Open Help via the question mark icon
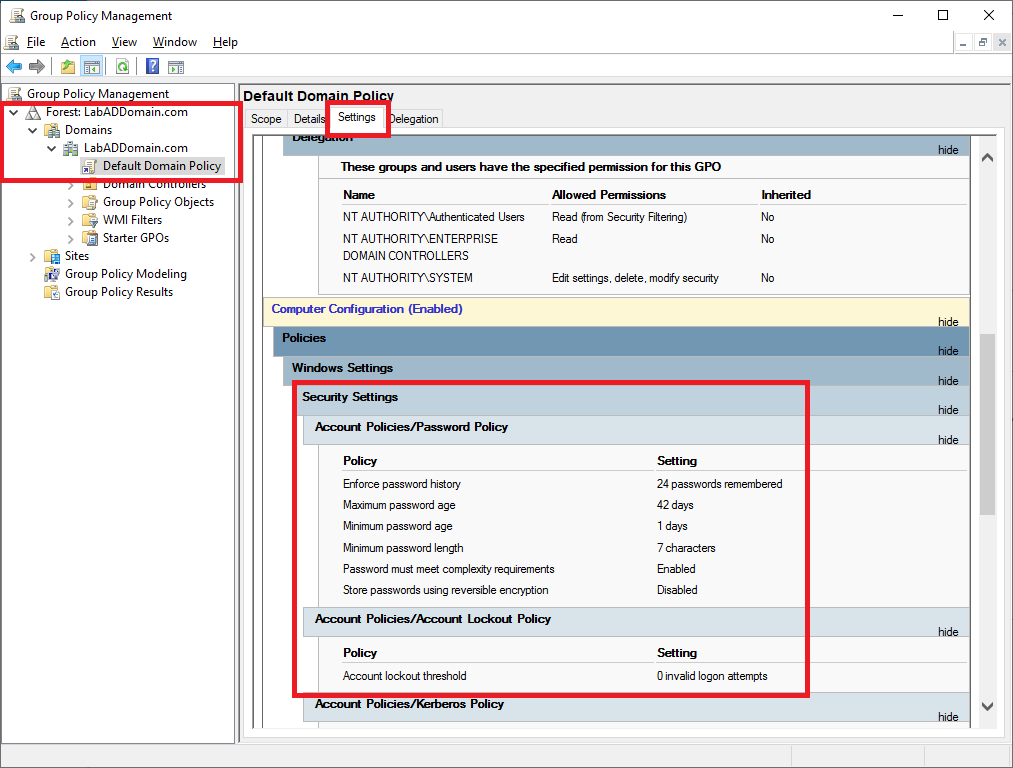This screenshot has height=768, width=1013. pyautogui.click(x=152, y=67)
